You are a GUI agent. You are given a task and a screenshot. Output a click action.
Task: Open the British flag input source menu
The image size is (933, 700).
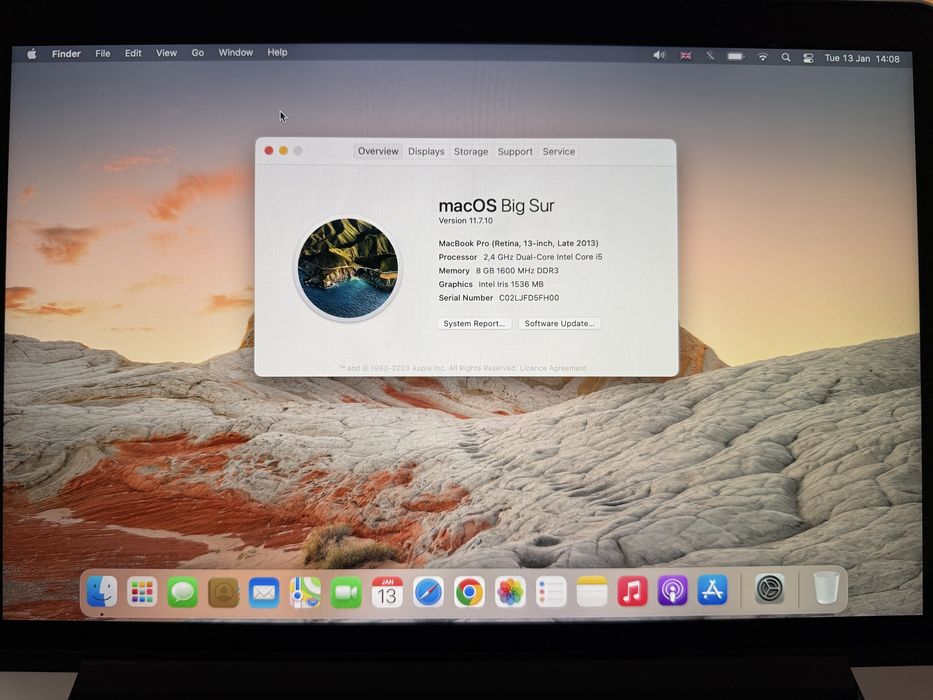685,55
